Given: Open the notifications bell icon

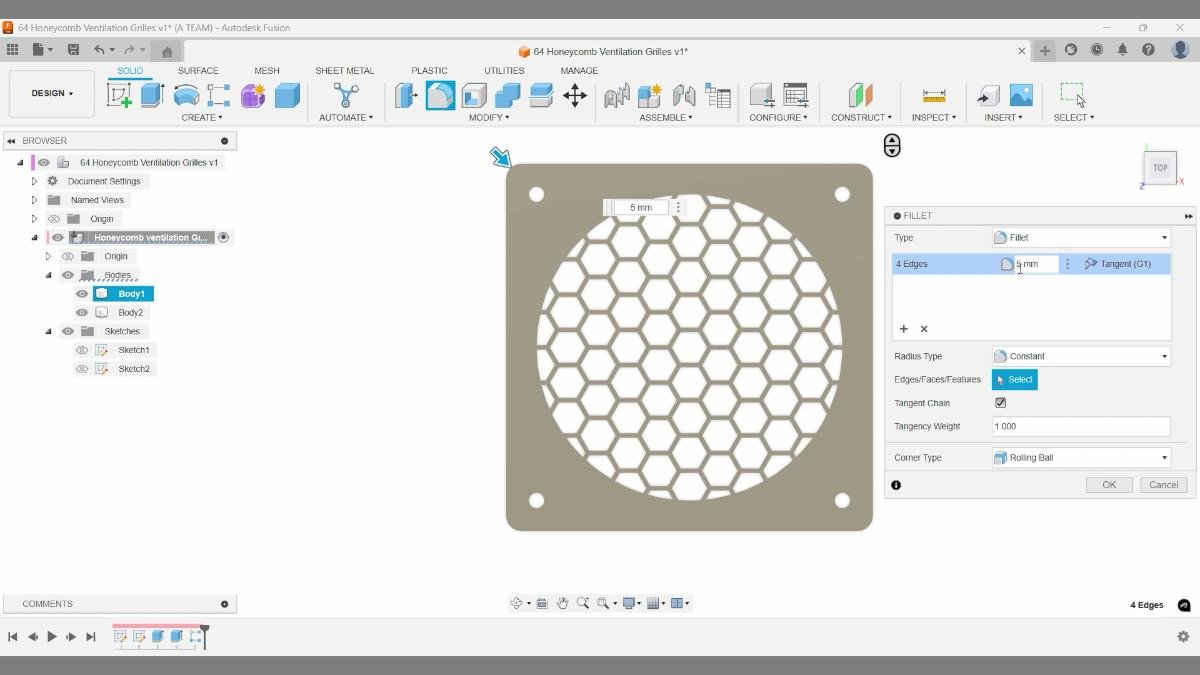Looking at the screenshot, I should click(1123, 49).
